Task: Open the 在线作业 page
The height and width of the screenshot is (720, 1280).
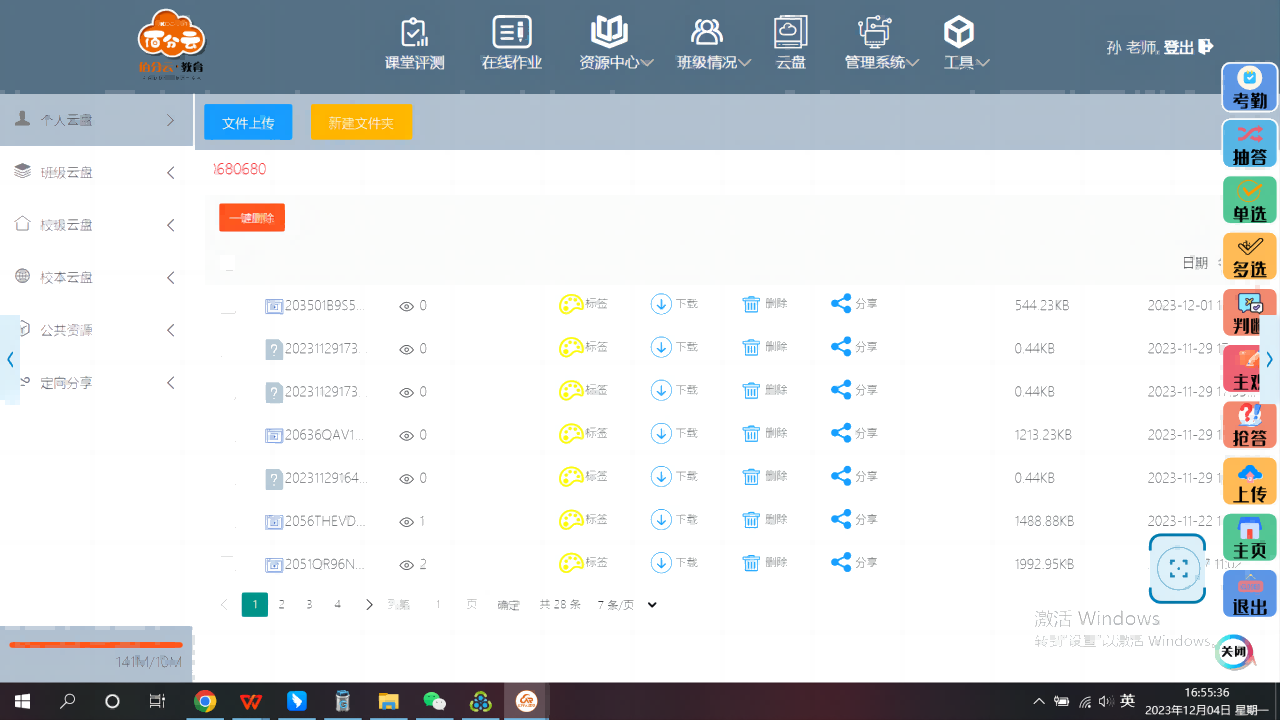Action: (x=511, y=44)
